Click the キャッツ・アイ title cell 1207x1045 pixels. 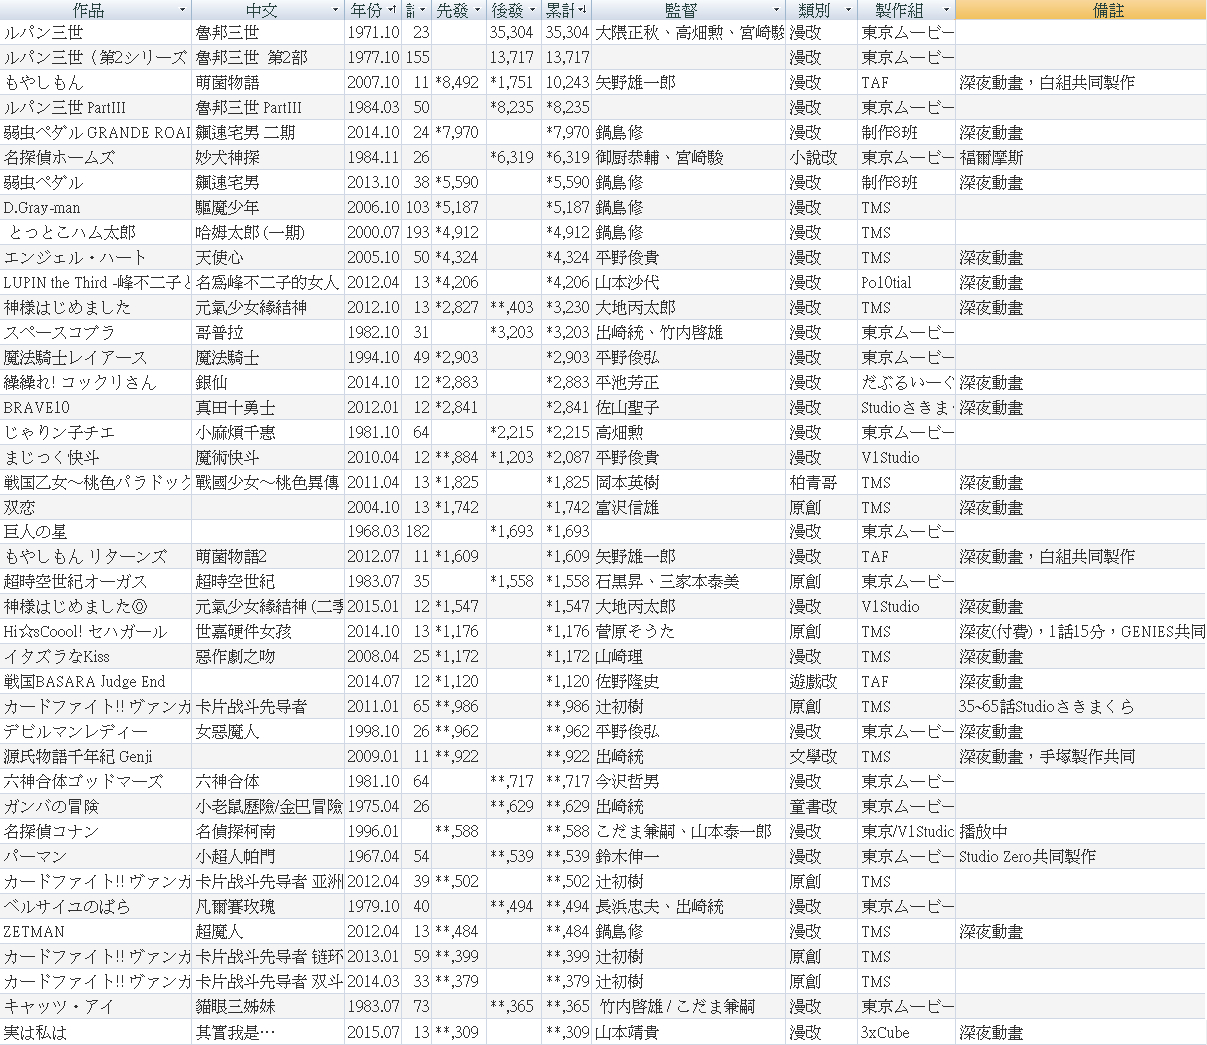click(96, 1006)
